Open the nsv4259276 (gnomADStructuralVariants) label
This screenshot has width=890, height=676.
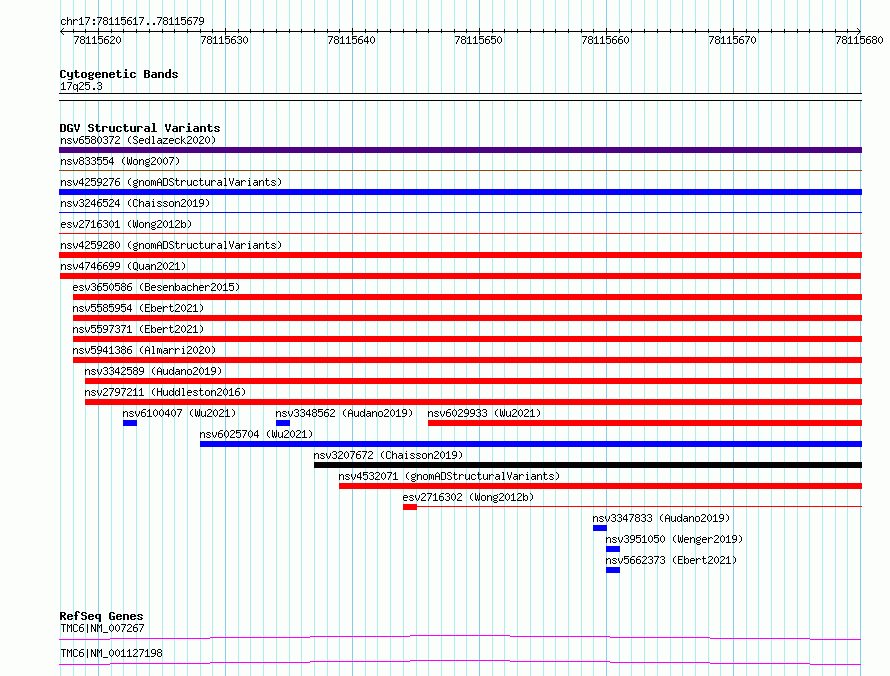pos(171,182)
